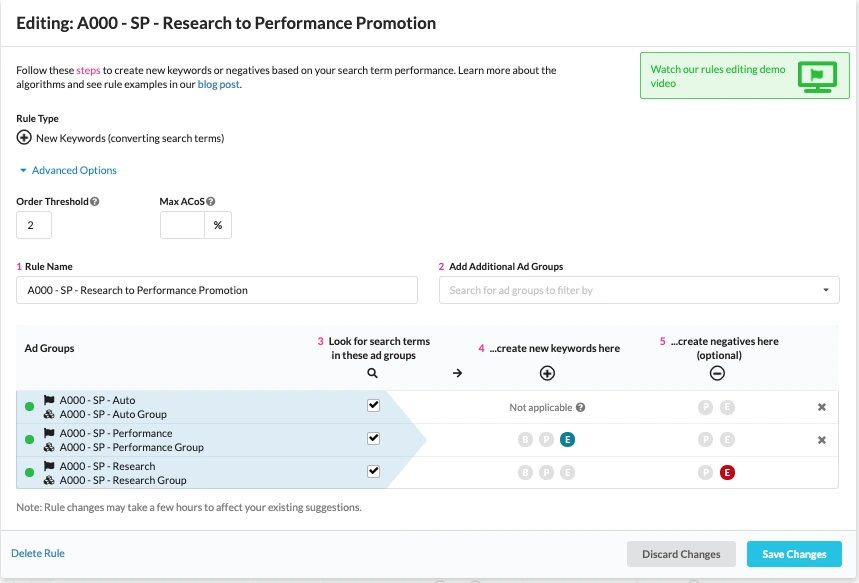Enable the B broad match icon for Research Group
This screenshot has width=859, height=583.
(525, 471)
